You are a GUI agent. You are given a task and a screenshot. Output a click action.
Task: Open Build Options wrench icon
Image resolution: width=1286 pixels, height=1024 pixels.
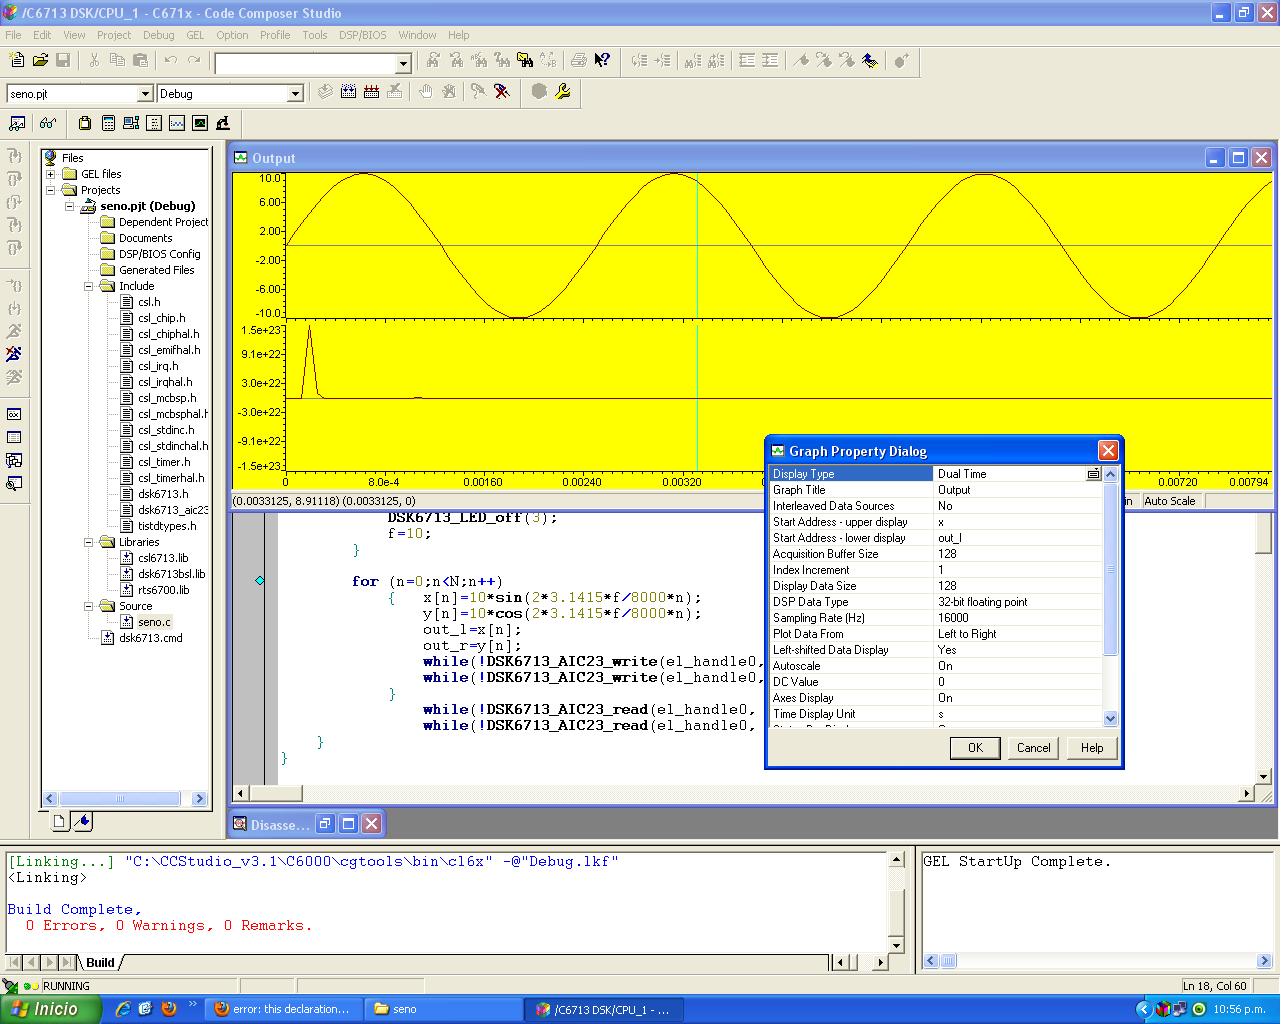tap(563, 92)
